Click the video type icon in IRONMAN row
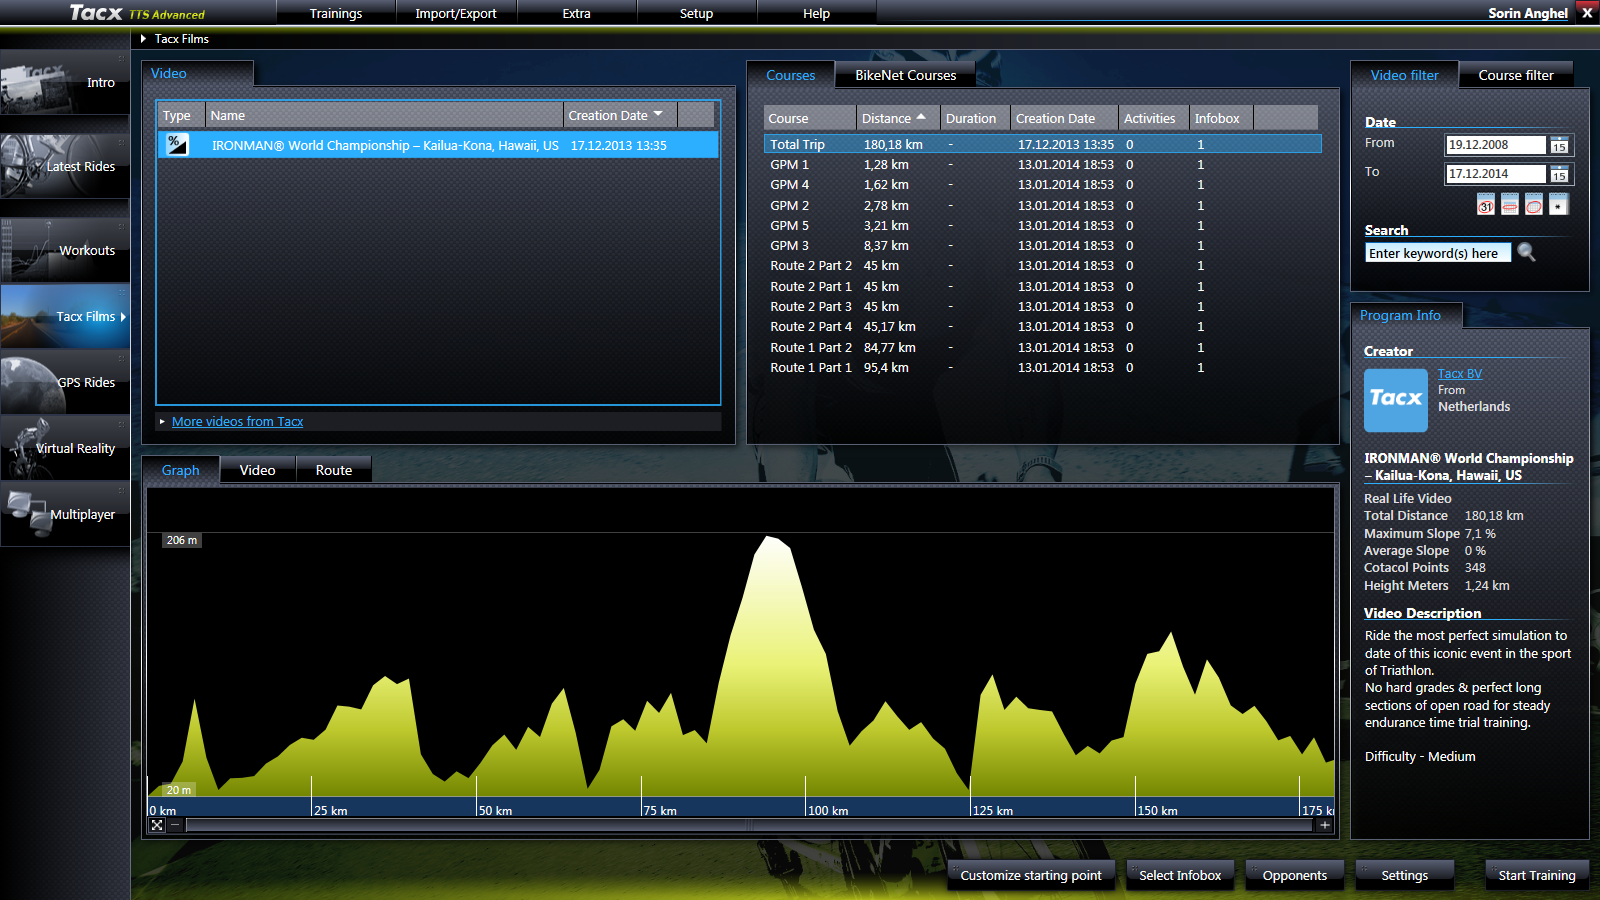Screen dimensions: 1600x900 (x=177, y=144)
